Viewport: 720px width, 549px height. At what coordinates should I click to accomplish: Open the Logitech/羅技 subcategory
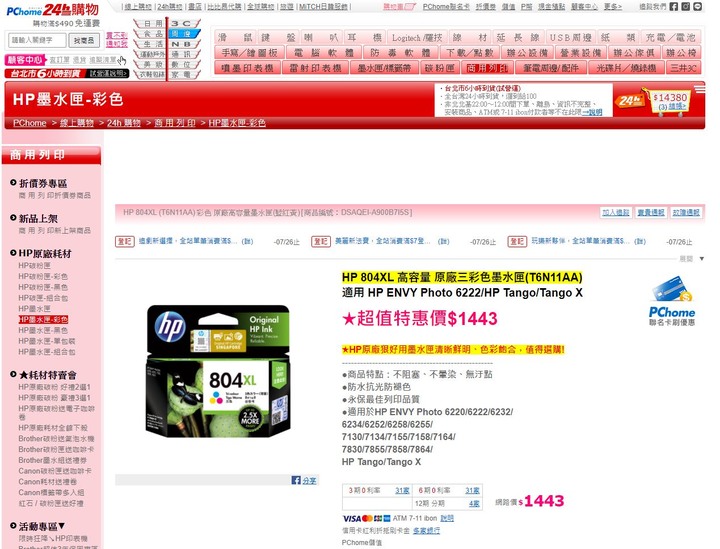(x=417, y=38)
